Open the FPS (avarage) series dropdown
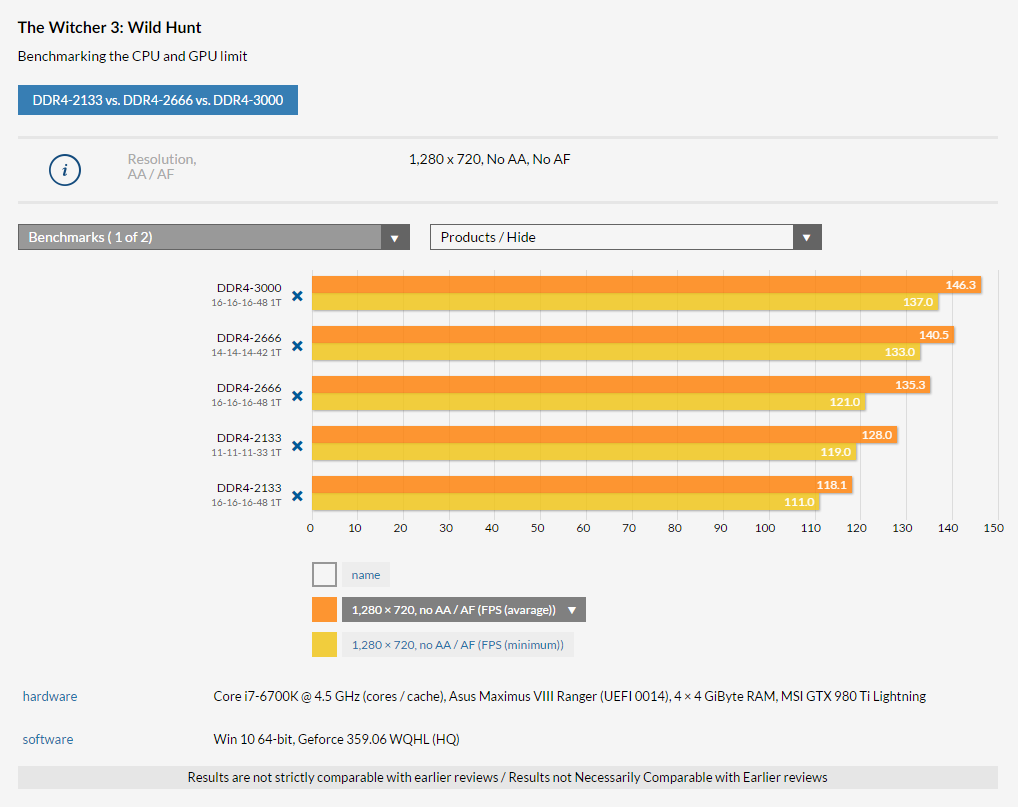The width and height of the screenshot is (1024, 807). point(464,610)
